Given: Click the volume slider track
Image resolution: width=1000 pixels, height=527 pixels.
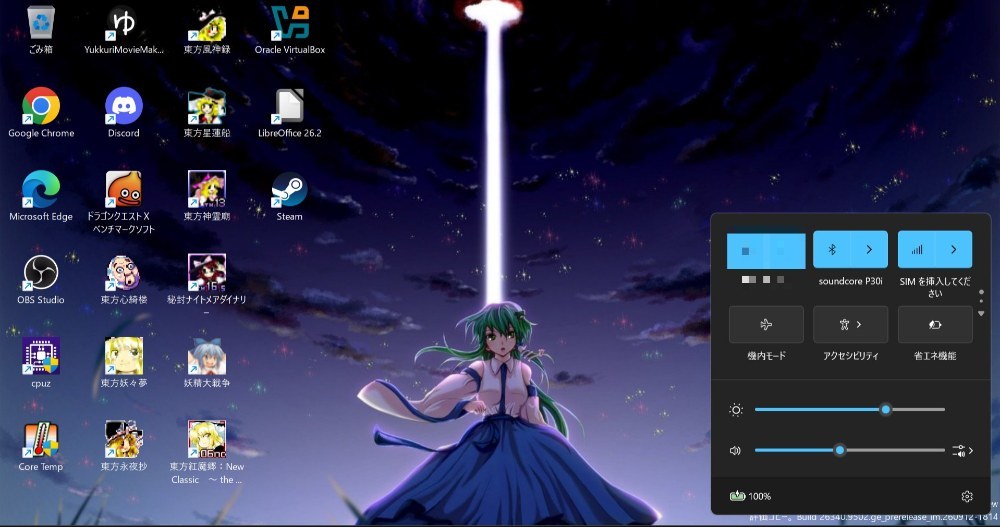Looking at the screenshot, I should (x=849, y=450).
